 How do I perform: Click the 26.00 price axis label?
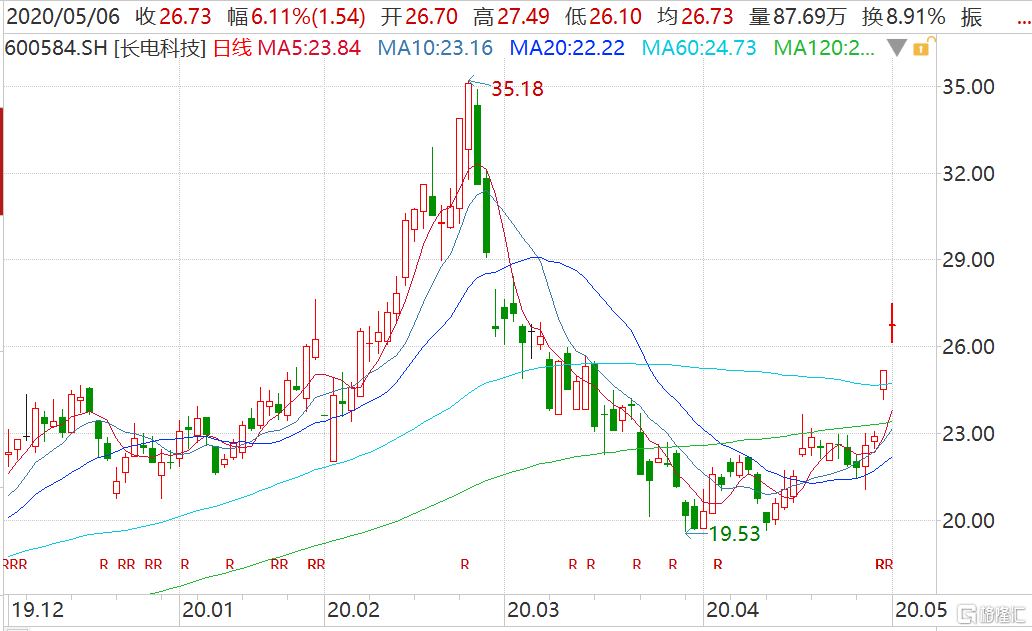pos(968,347)
